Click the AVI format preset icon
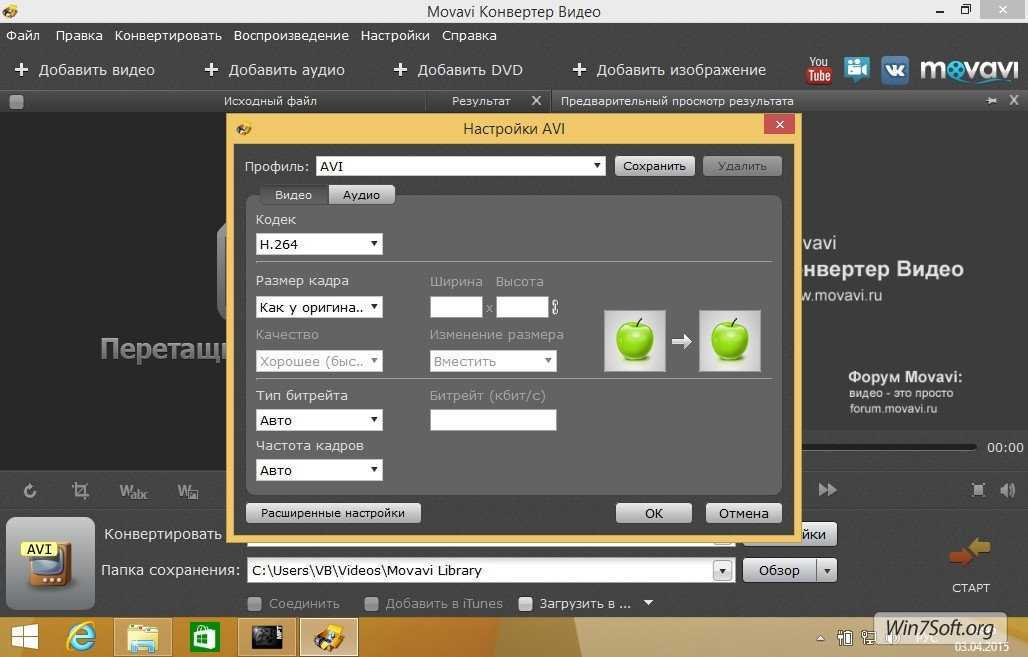The width and height of the screenshot is (1028, 657). (50, 563)
